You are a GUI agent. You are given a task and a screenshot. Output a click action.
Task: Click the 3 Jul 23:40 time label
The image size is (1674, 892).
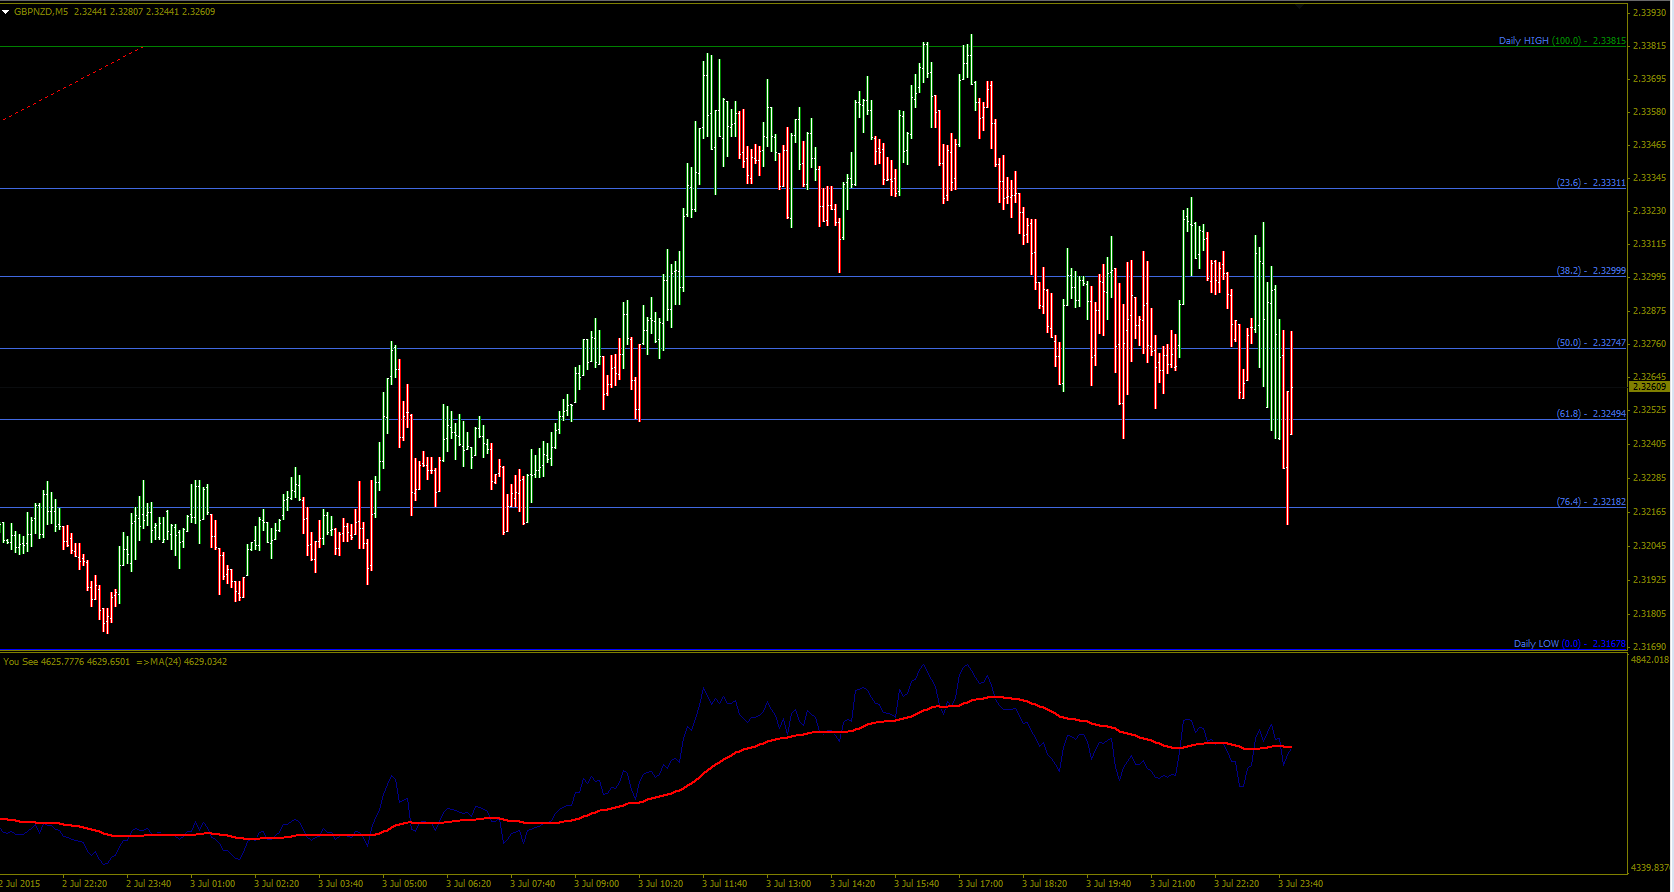click(1300, 884)
